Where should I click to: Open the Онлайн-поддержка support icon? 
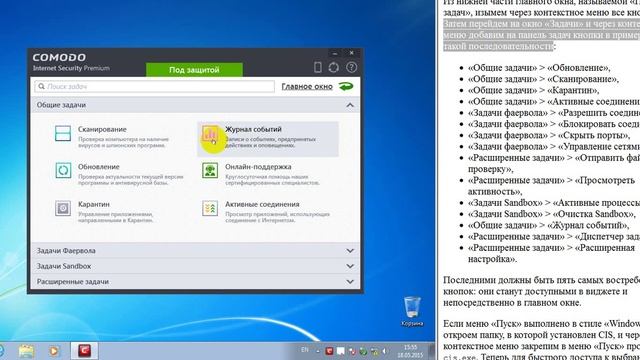pyautogui.click(x=210, y=170)
